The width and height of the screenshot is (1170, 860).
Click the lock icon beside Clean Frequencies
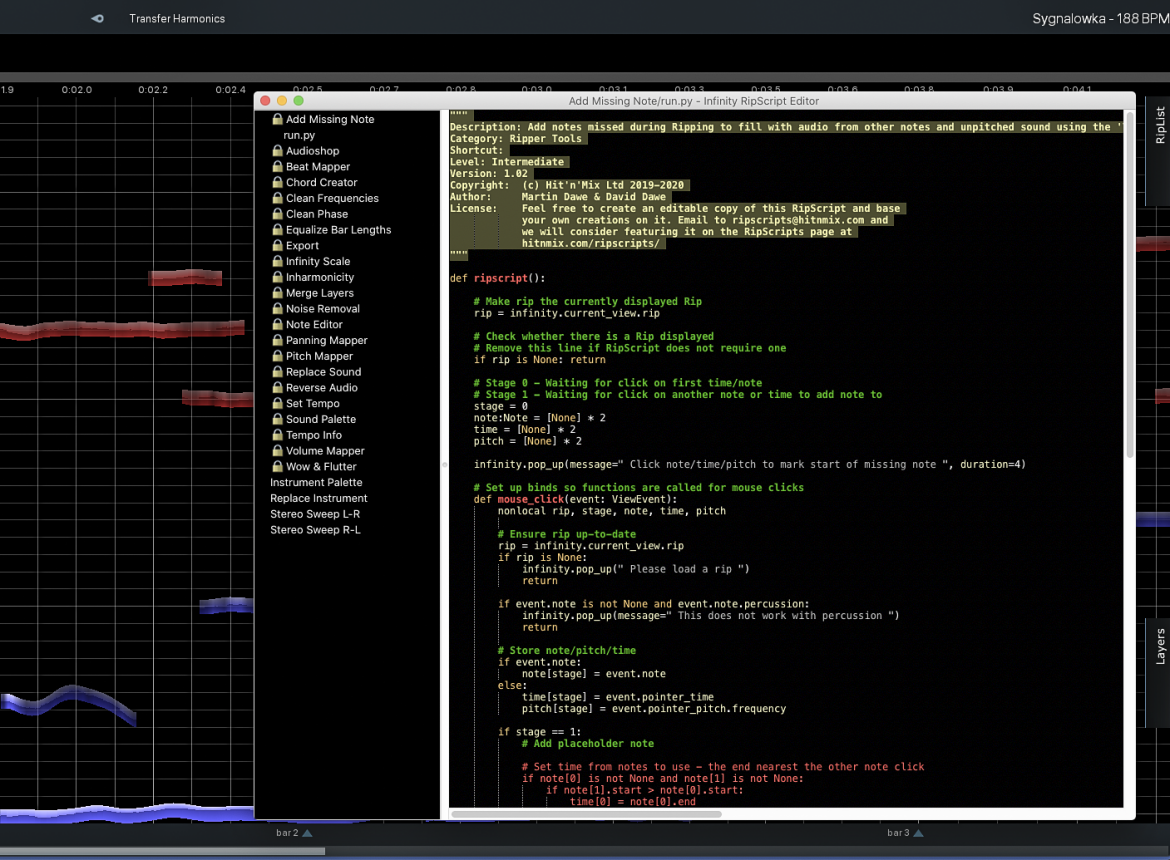click(277, 198)
